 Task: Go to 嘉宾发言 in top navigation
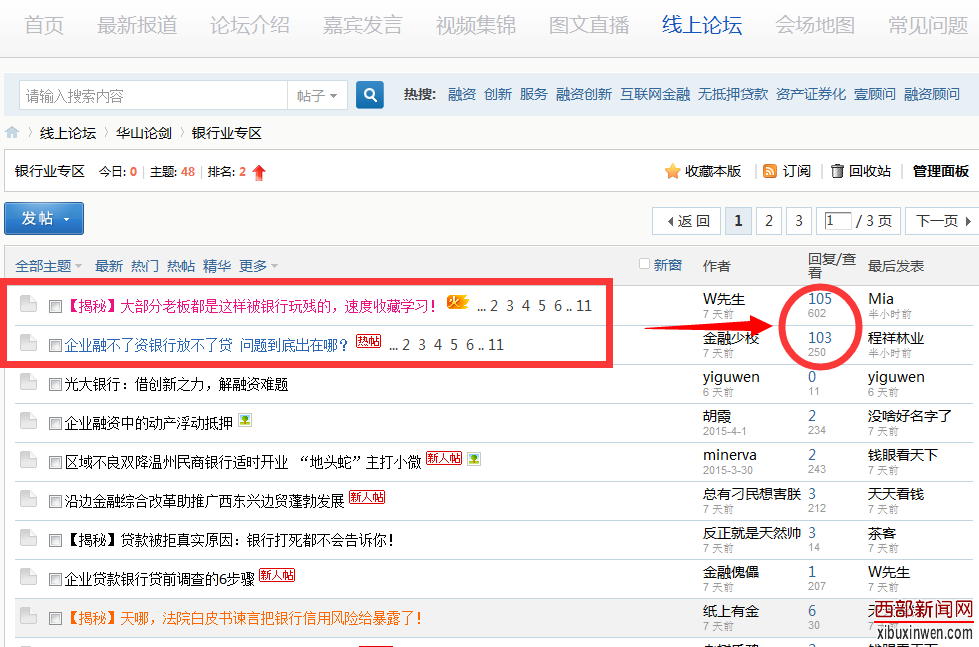pos(362,25)
